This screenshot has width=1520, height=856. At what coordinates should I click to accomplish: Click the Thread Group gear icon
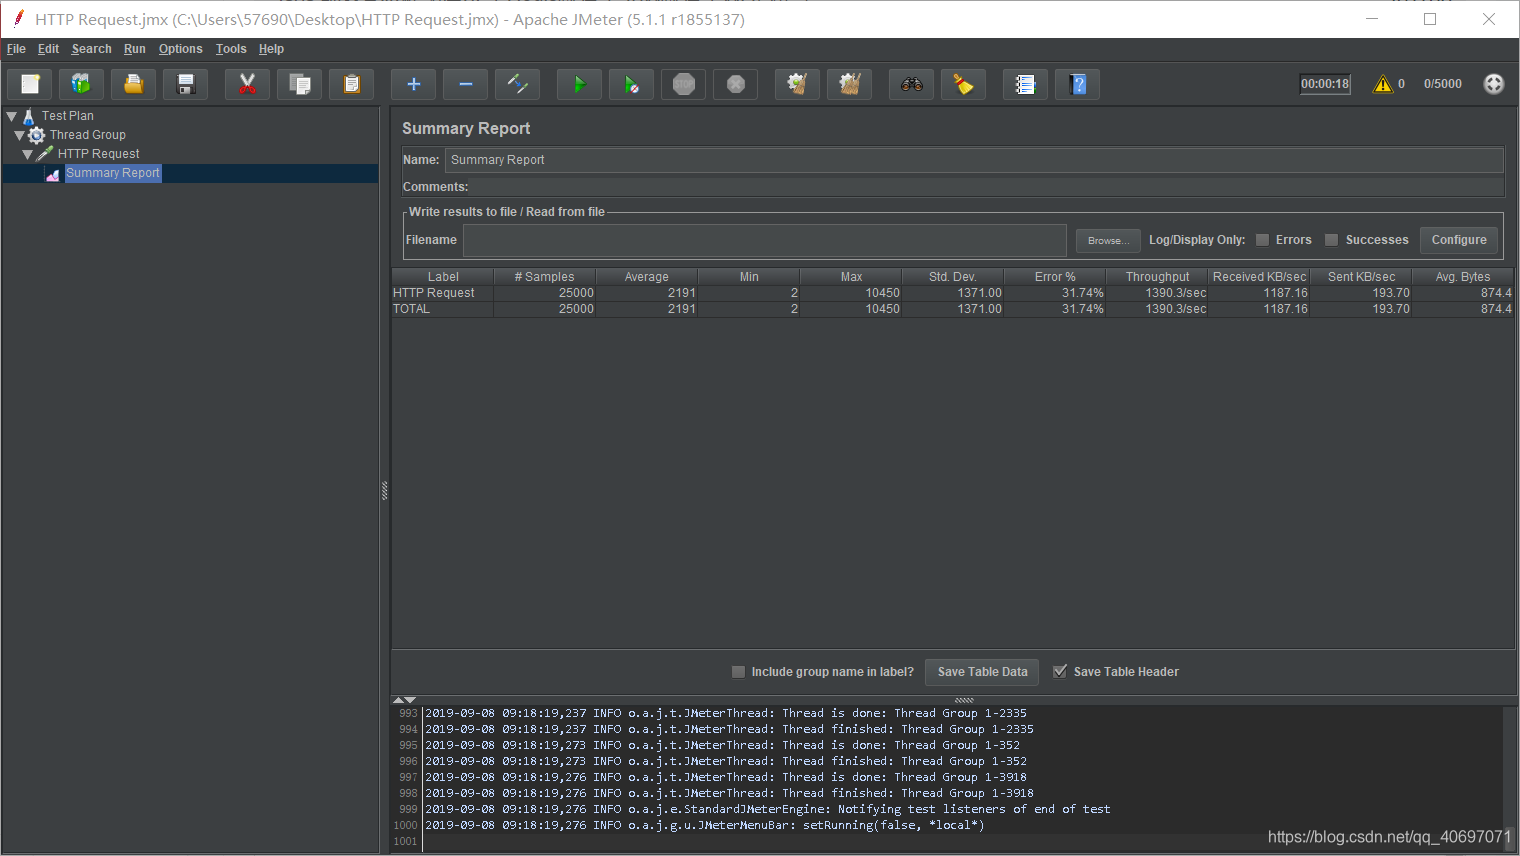click(37, 135)
